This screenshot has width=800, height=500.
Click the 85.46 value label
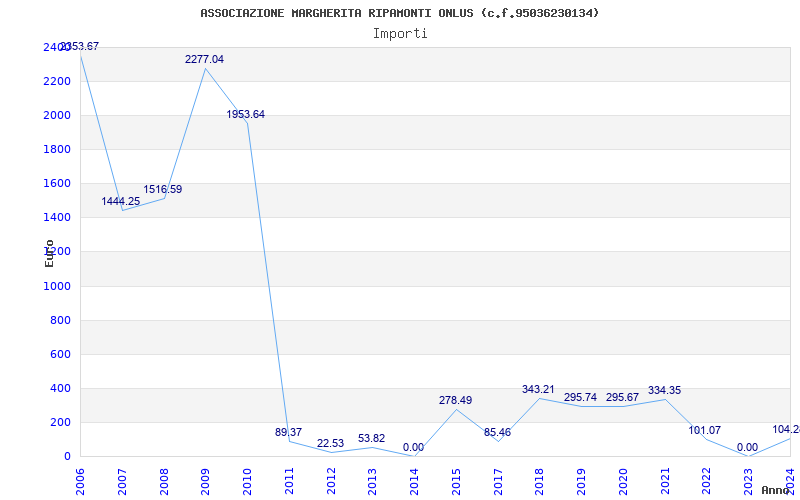coord(497,433)
